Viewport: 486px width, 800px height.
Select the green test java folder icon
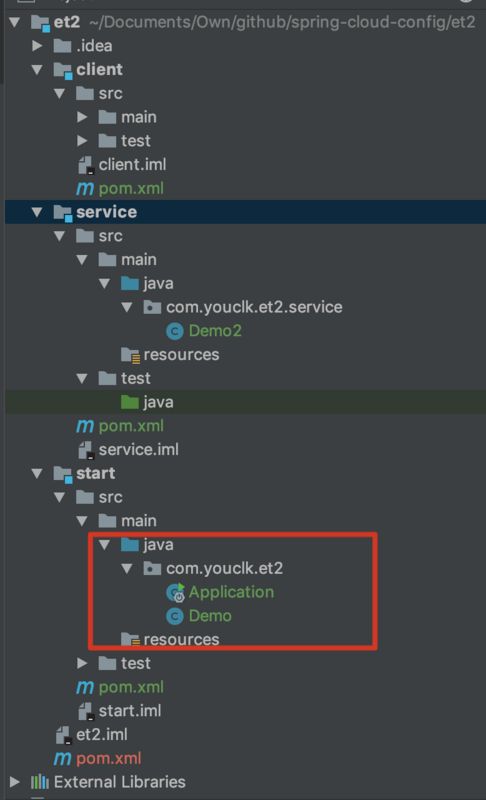click(x=130, y=402)
